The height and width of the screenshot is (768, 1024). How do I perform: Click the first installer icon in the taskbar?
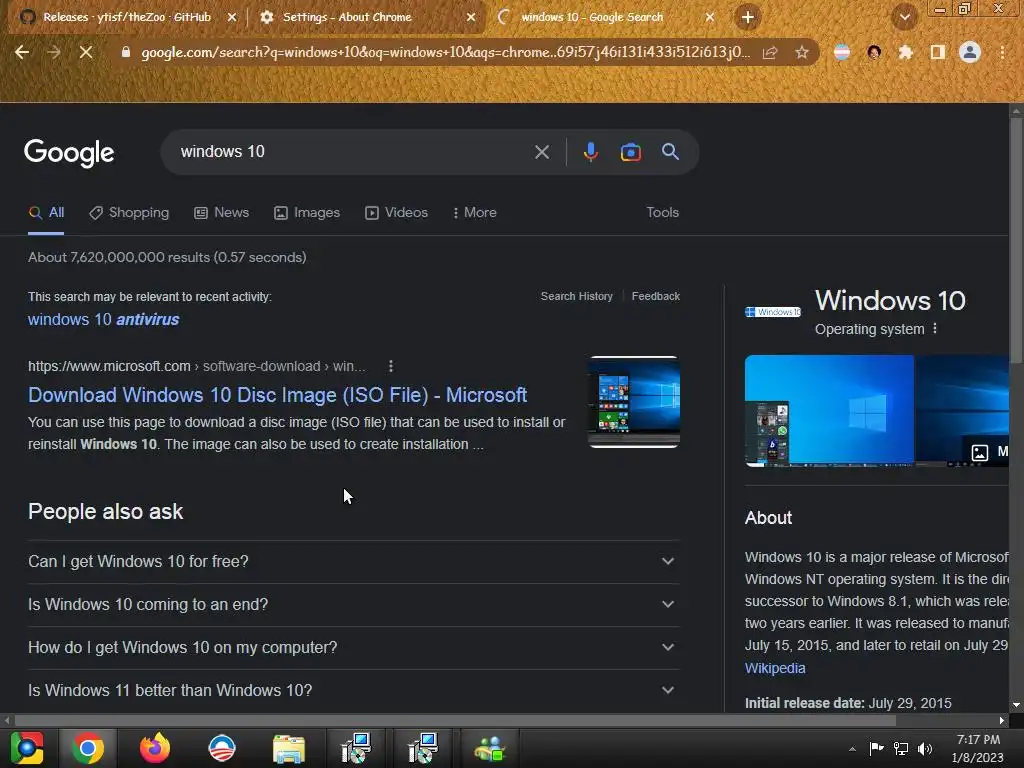356,748
